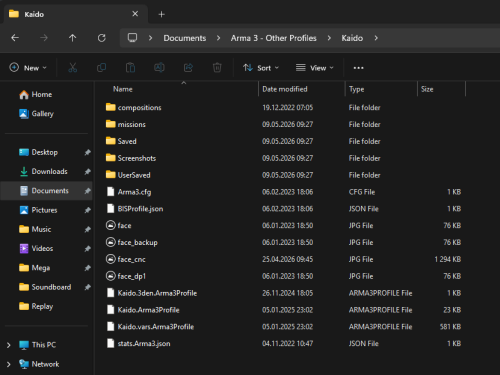The height and width of the screenshot is (375, 500).
Task: Go up one folder level
Action: [72, 38]
